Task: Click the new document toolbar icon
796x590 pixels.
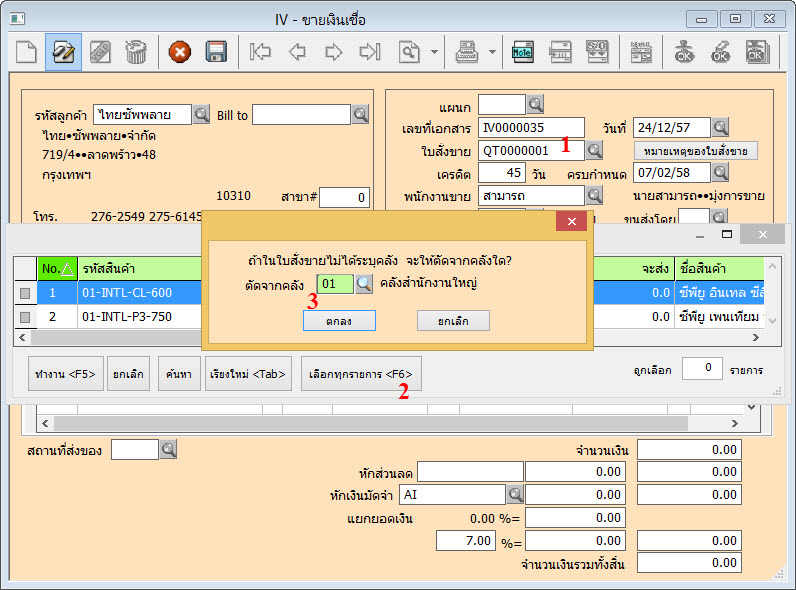Action: coord(24,52)
